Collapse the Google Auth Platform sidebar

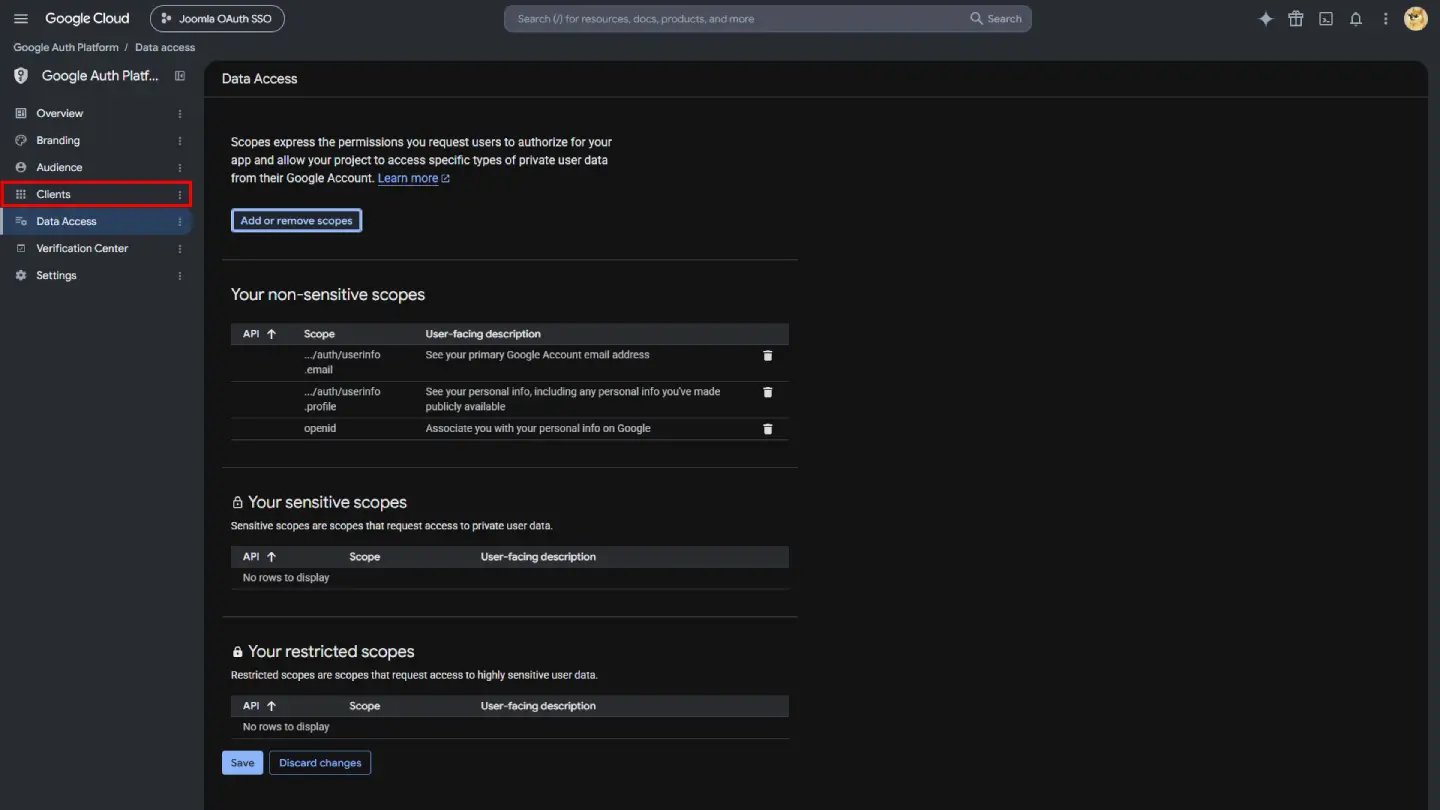coord(180,76)
